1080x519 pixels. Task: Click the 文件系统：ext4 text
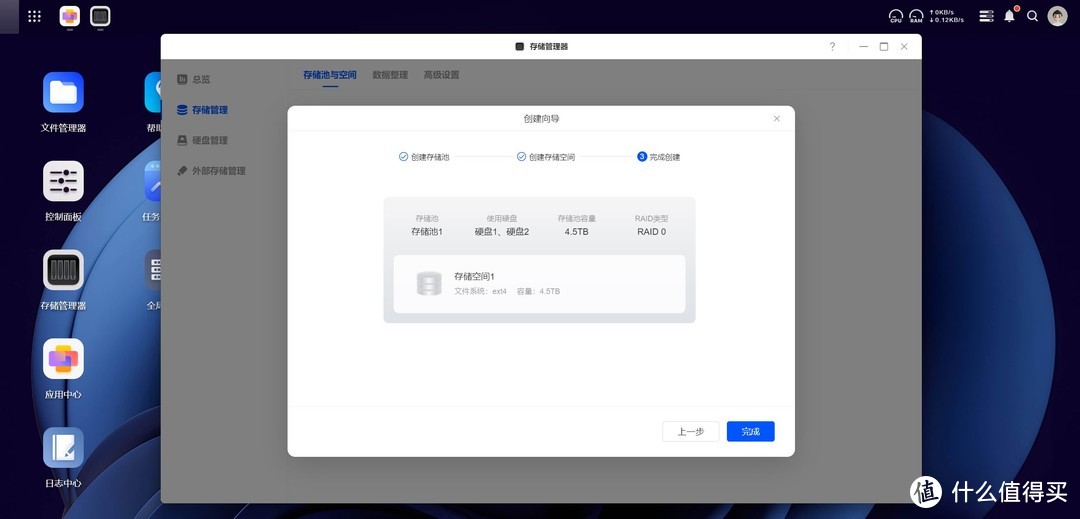coord(481,291)
